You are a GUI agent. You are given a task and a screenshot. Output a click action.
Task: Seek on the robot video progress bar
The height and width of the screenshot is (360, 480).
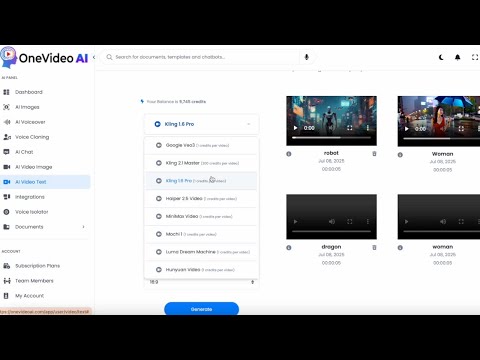click(331, 137)
